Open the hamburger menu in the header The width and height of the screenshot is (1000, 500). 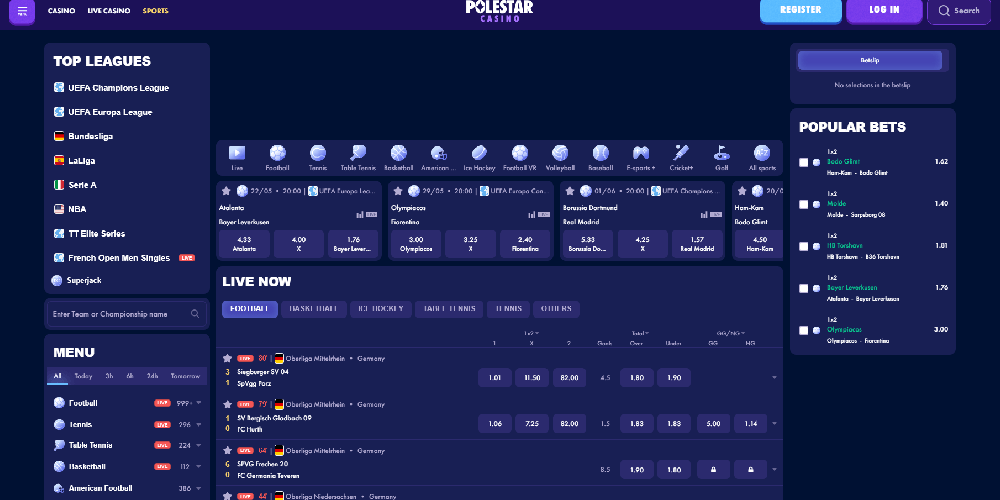click(x=22, y=11)
